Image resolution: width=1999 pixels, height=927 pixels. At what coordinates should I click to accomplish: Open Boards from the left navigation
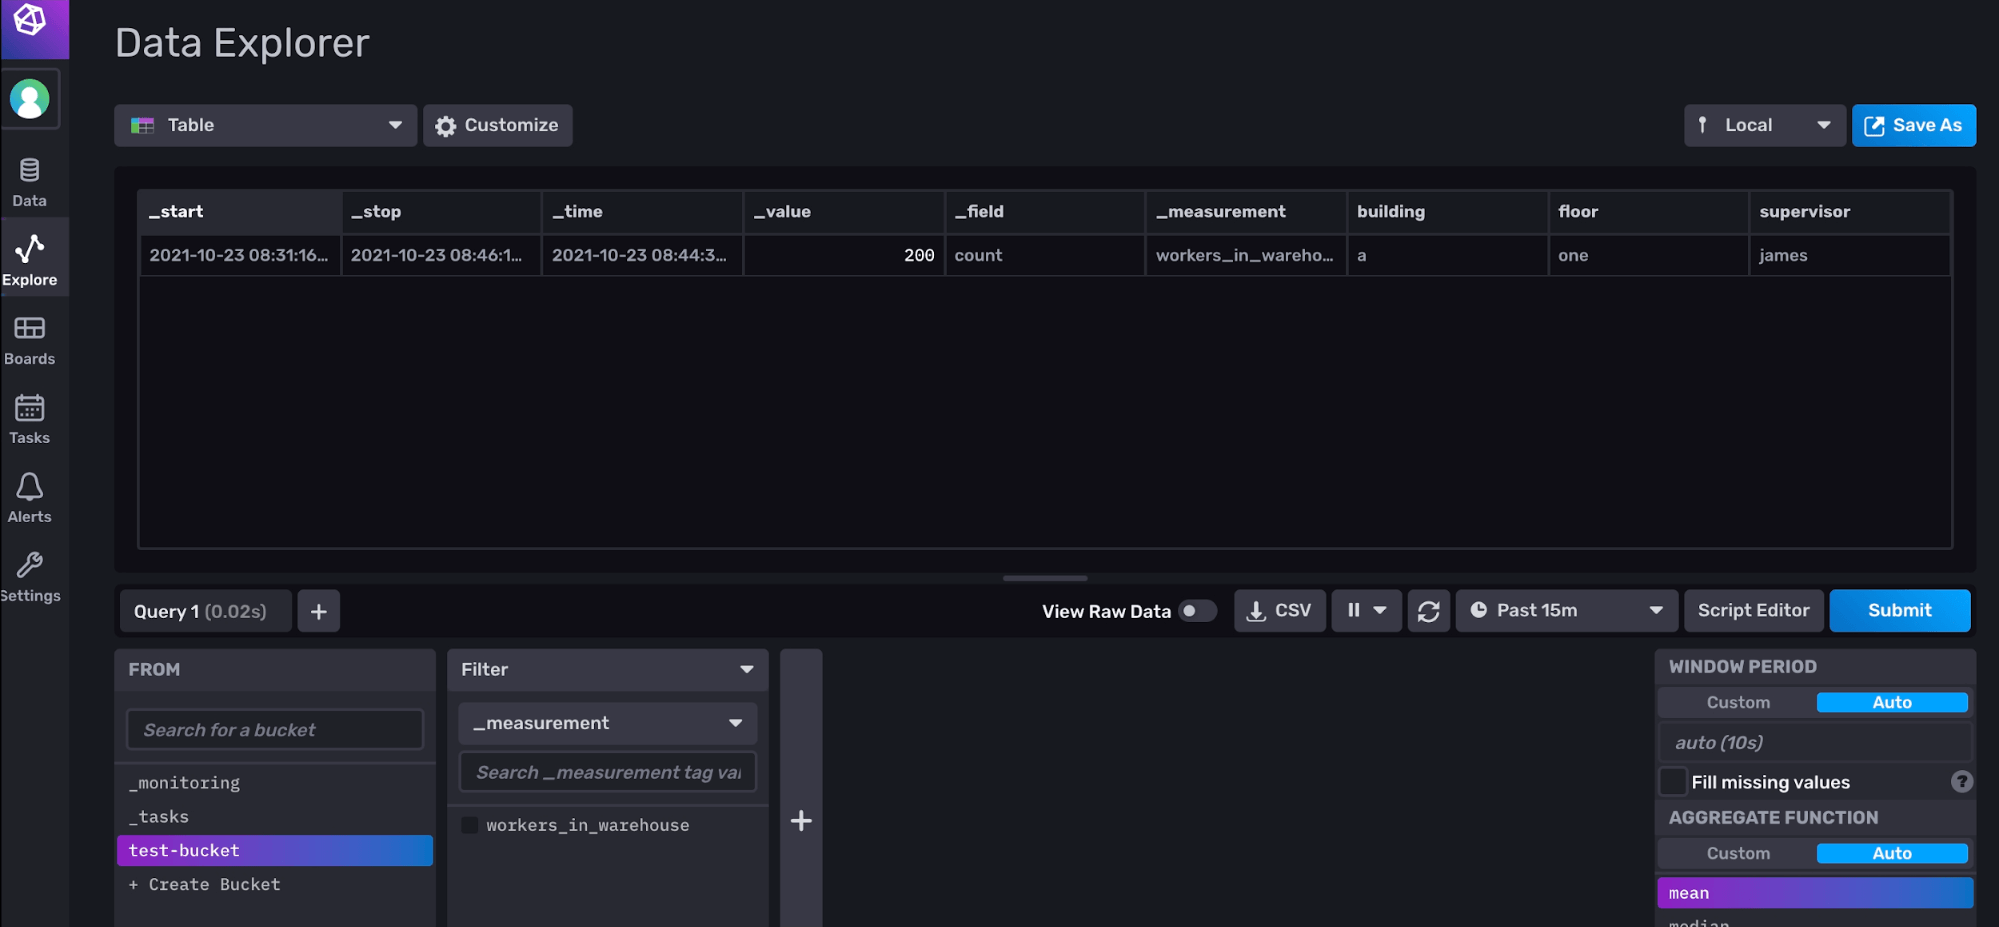[x=29, y=338]
